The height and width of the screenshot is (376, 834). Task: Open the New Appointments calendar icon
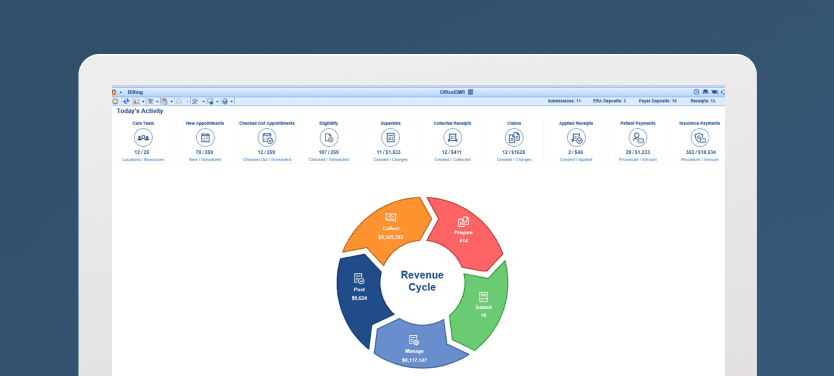(205, 138)
